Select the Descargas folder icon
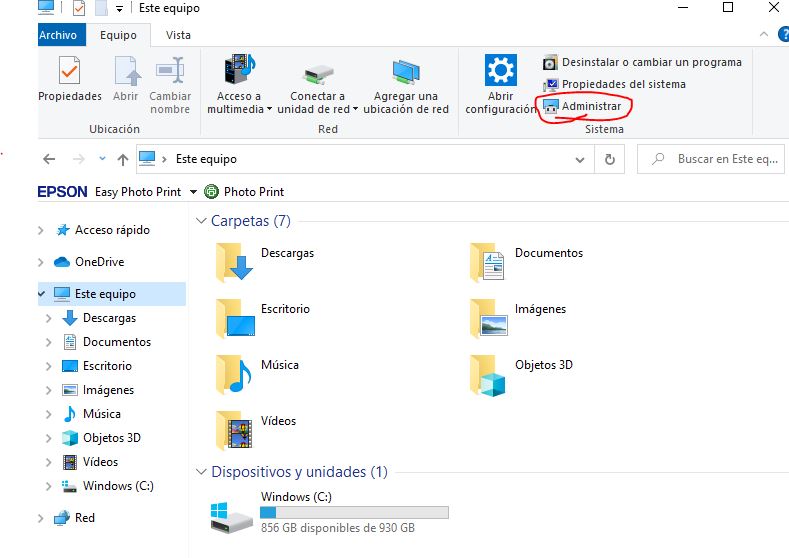 (234, 263)
